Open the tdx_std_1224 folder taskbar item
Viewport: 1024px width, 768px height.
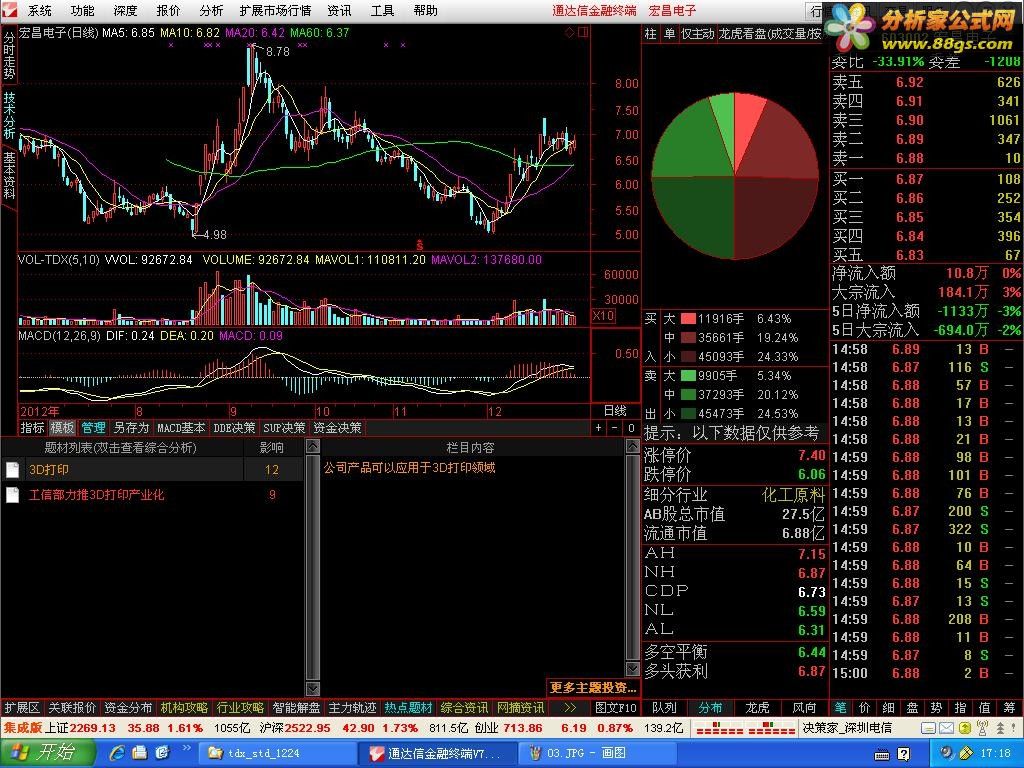(x=277, y=753)
